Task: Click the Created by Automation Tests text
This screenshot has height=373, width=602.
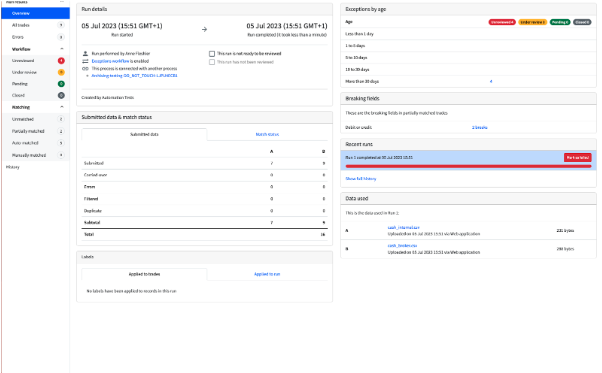Action: tap(108, 97)
